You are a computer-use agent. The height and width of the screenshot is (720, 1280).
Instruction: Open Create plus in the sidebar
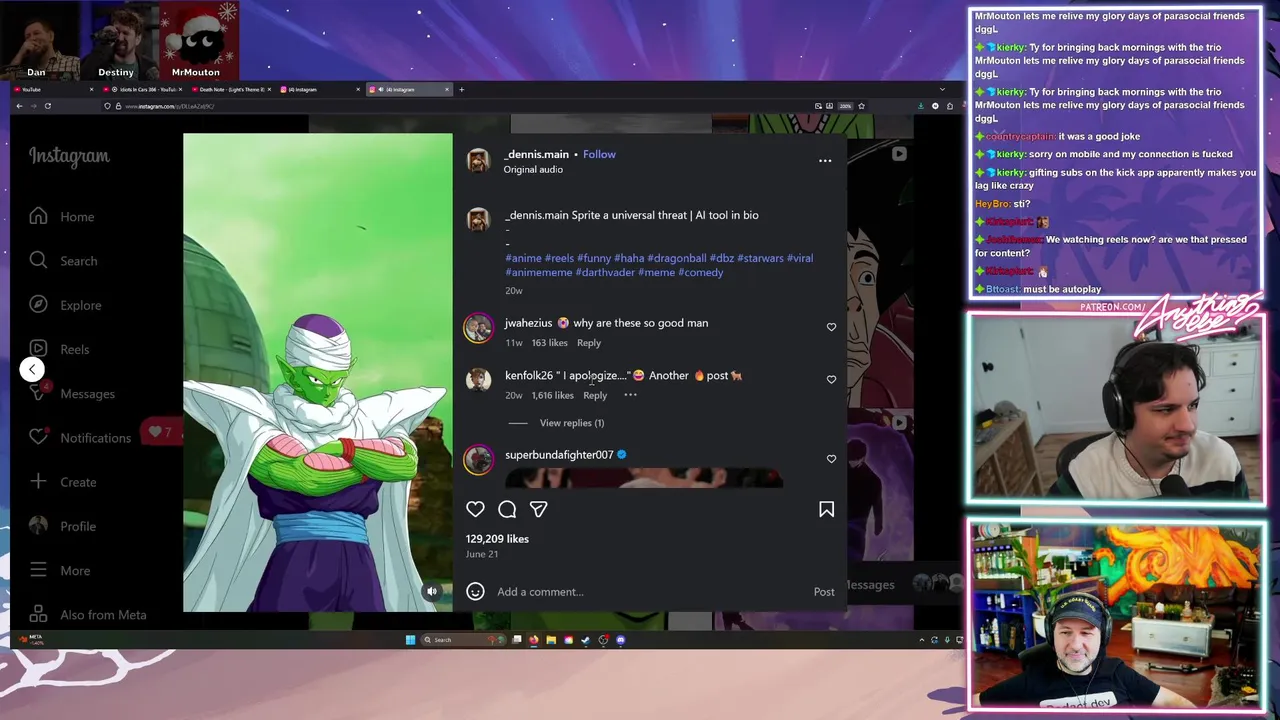63,482
